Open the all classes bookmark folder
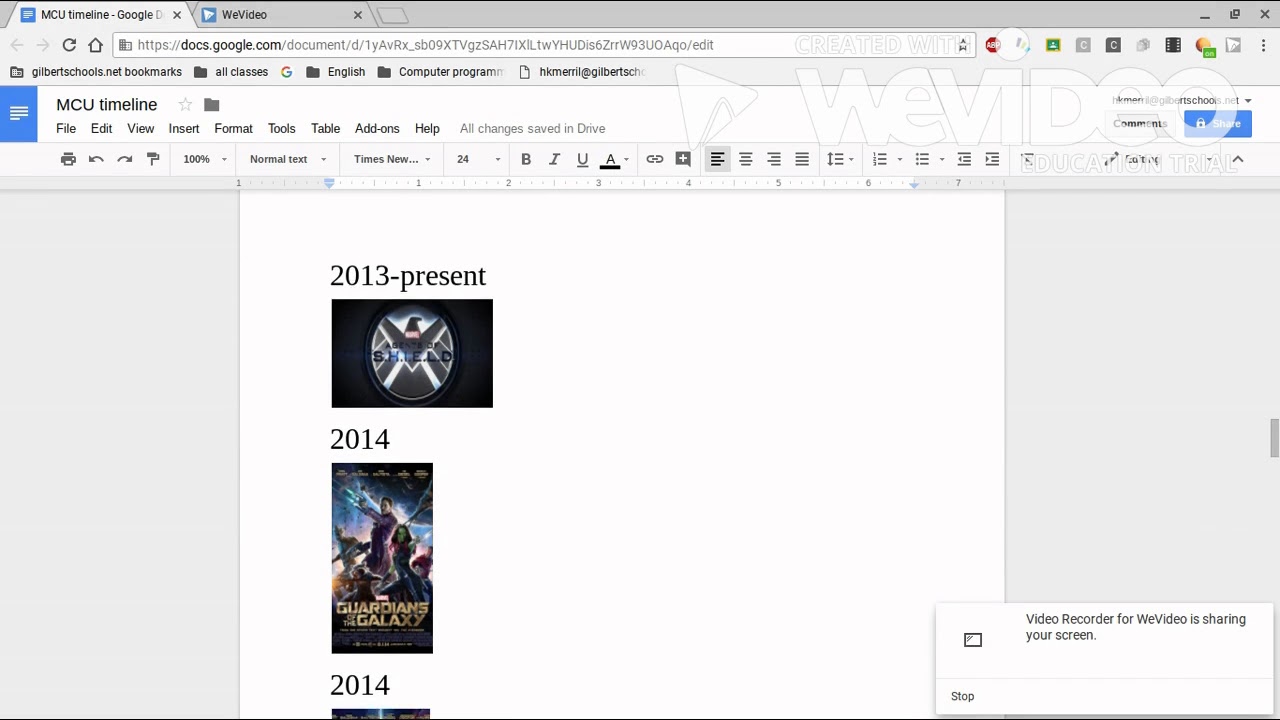Screen dimensions: 1280x720 (231, 72)
